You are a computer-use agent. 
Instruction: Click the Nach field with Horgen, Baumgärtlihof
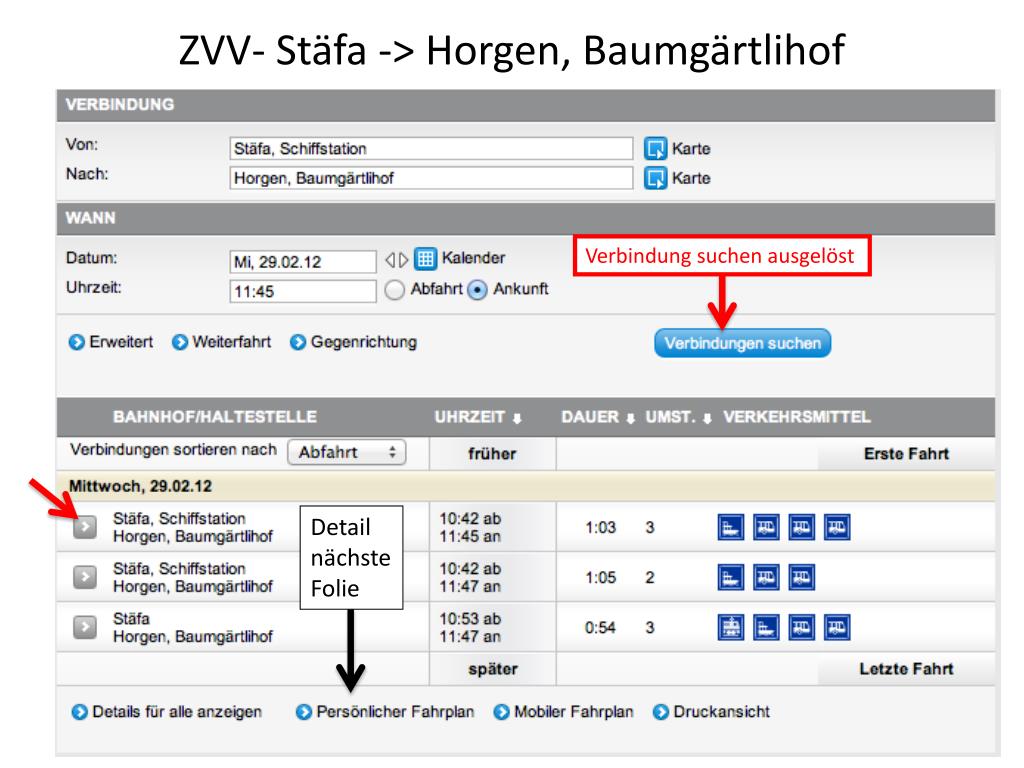pyautogui.click(x=431, y=178)
